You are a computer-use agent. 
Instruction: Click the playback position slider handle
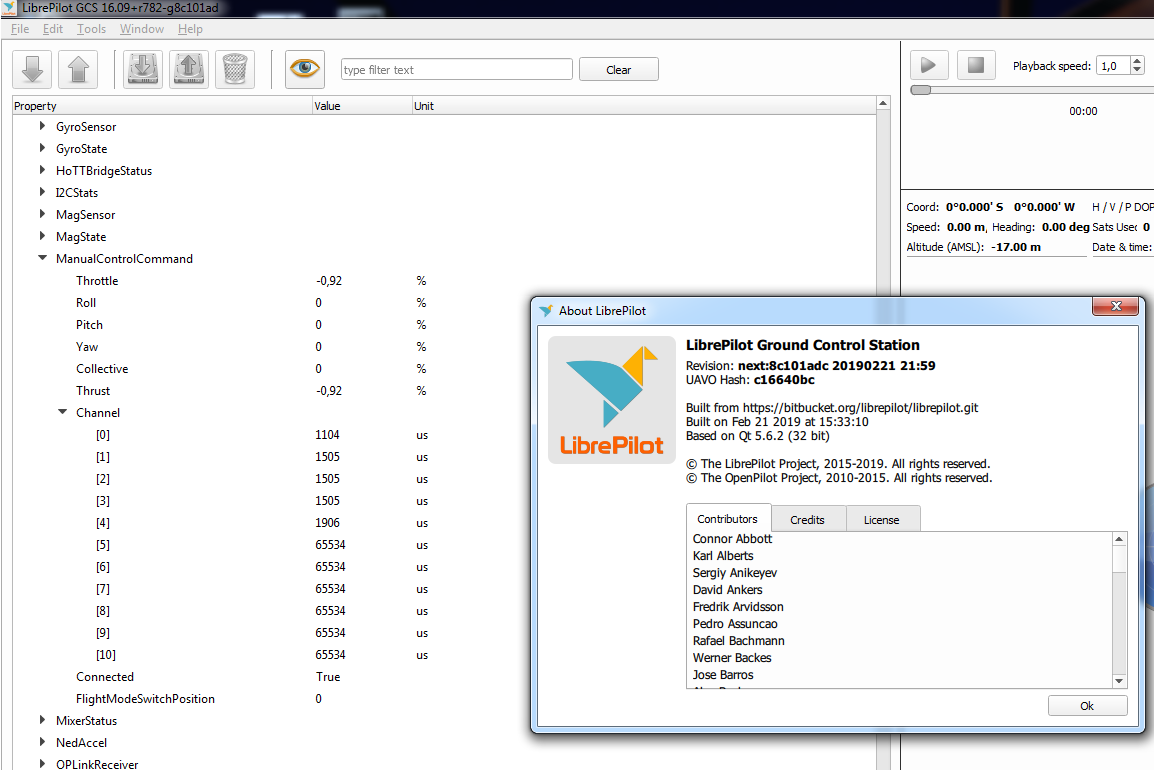coord(921,90)
